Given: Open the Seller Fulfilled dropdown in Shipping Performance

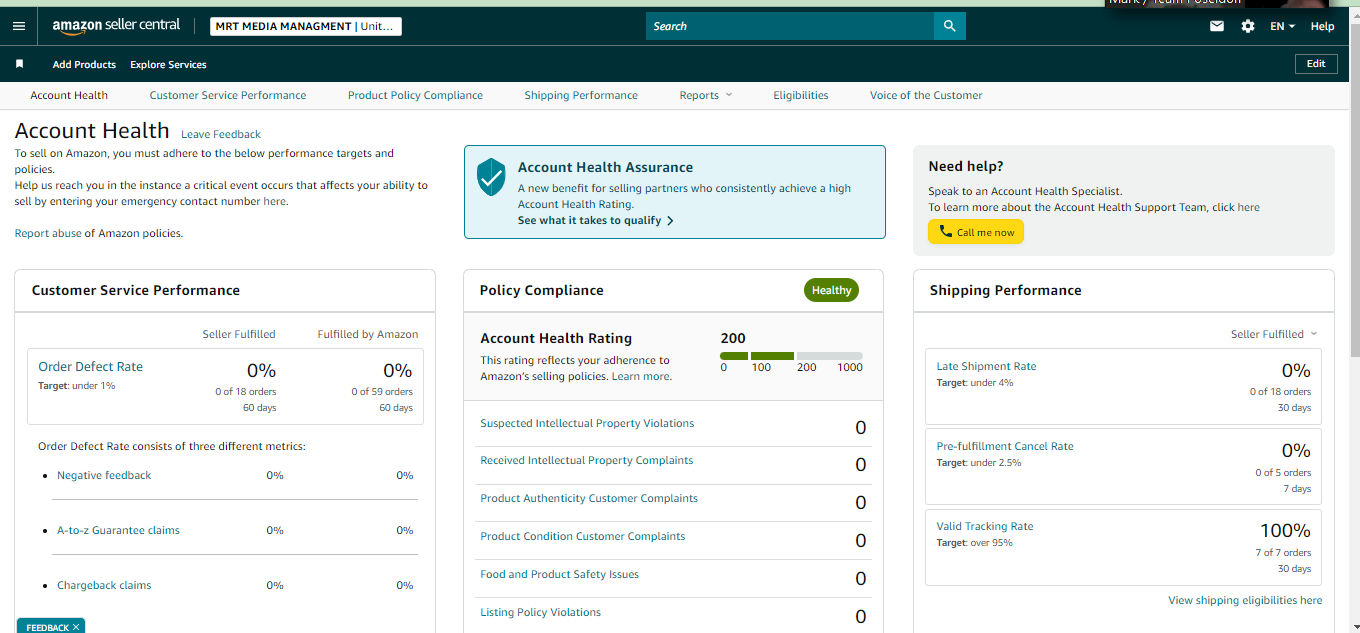Looking at the screenshot, I should (x=1274, y=334).
